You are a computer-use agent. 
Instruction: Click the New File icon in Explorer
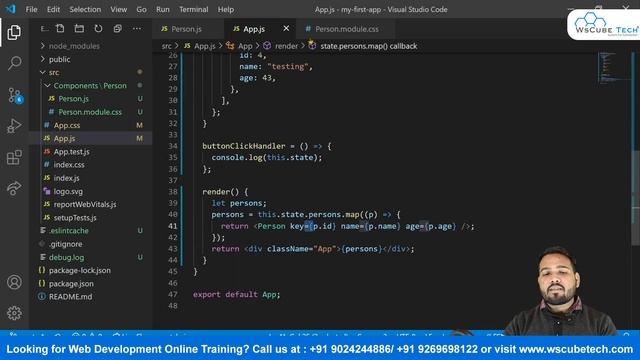click(60, 29)
